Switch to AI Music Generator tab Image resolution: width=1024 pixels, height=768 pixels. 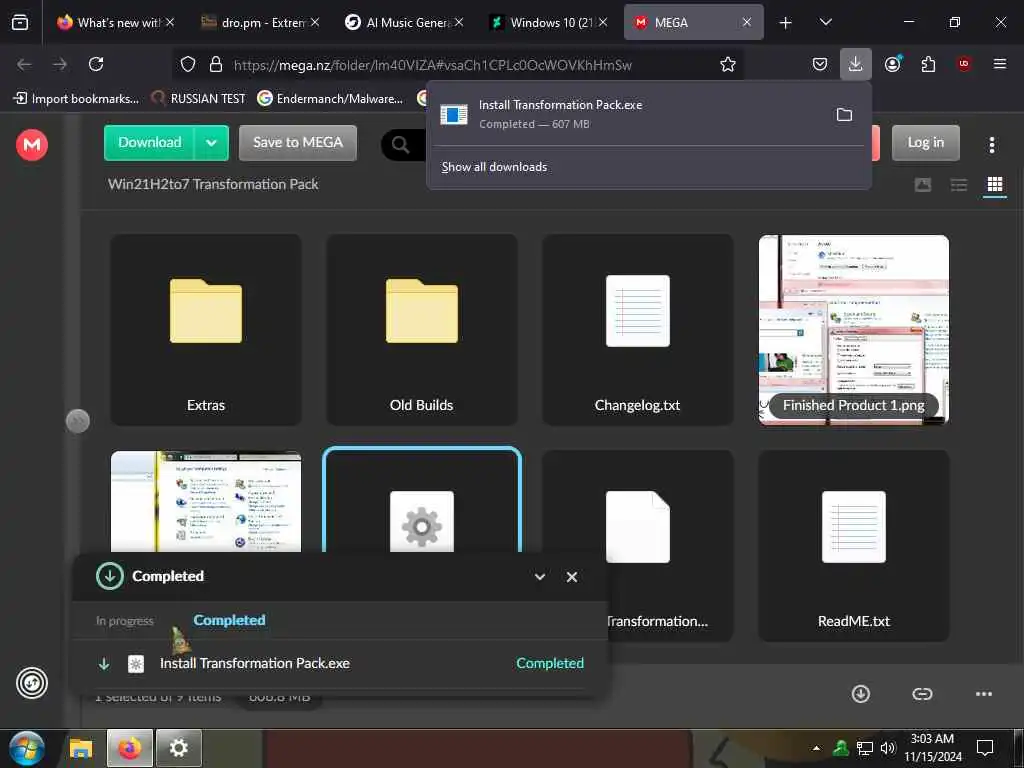click(x=404, y=22)
